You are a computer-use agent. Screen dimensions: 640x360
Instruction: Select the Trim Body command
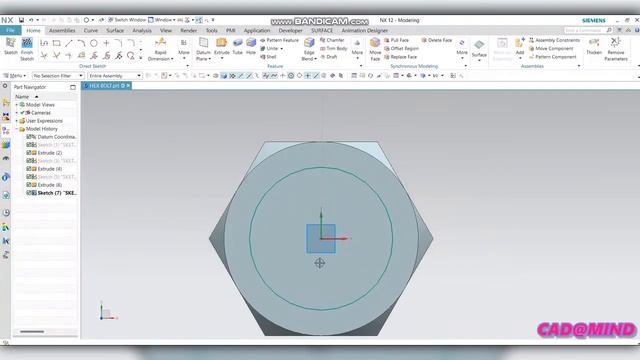(333, 49)
